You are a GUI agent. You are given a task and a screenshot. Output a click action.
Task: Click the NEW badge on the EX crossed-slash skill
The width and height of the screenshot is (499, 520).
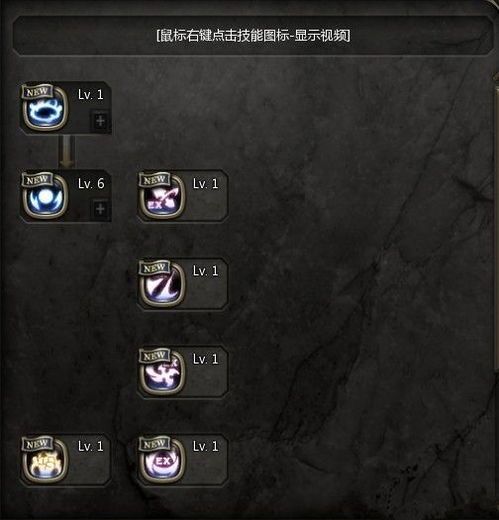point(154,180)
